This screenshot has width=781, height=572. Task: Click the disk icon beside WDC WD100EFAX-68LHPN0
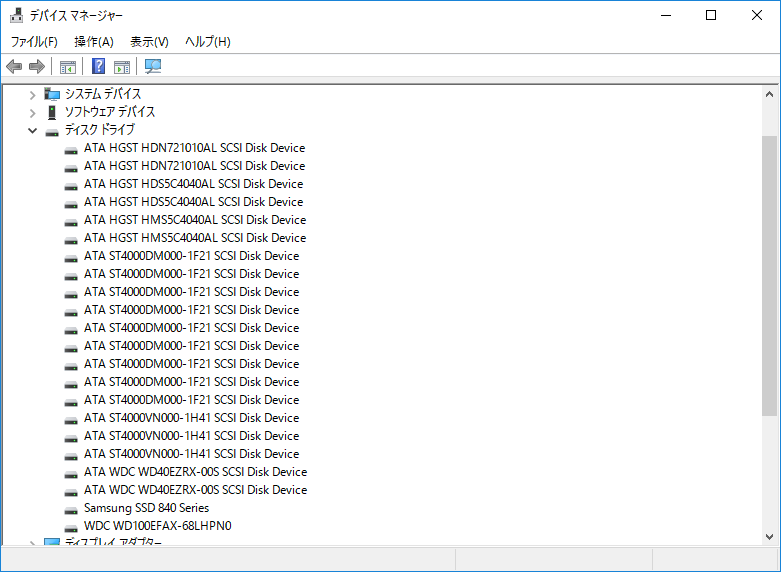pos(71,528)
